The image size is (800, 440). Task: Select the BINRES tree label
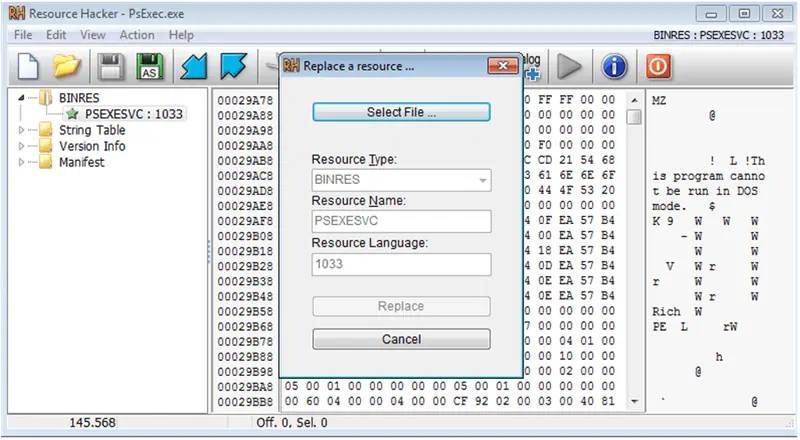click(79, 97)
